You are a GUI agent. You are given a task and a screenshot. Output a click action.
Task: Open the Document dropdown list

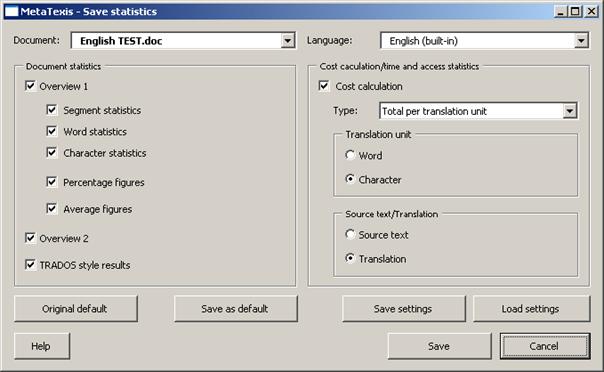pos(287,40)
